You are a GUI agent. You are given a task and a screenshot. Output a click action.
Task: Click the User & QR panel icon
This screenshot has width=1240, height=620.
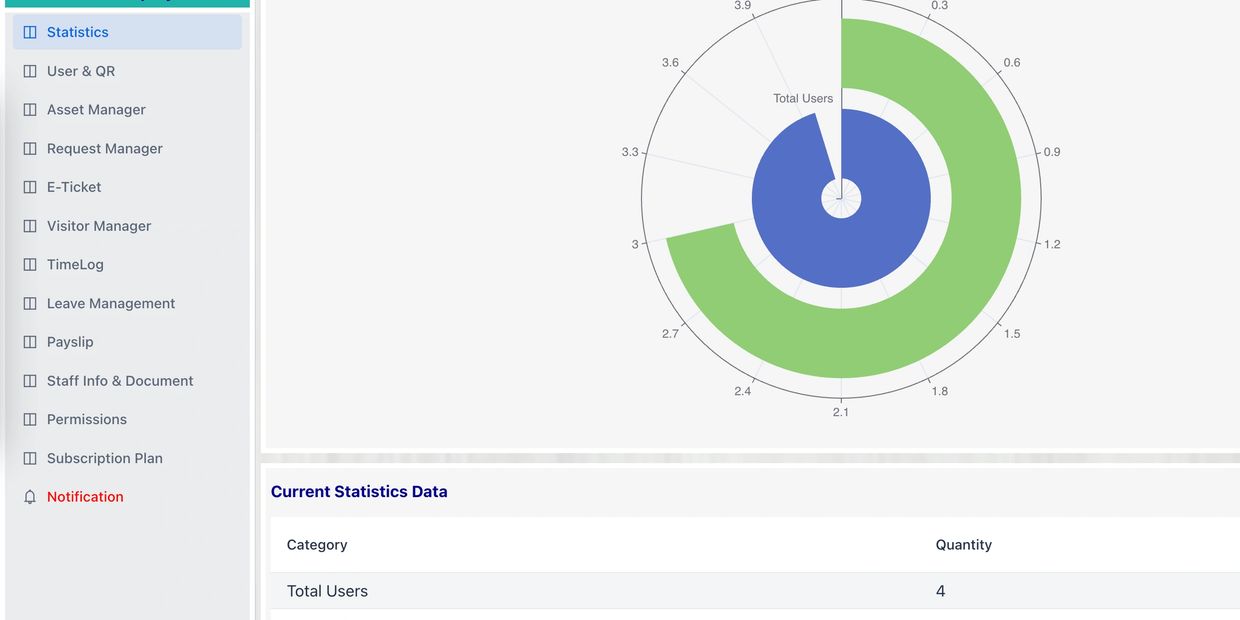30,71
